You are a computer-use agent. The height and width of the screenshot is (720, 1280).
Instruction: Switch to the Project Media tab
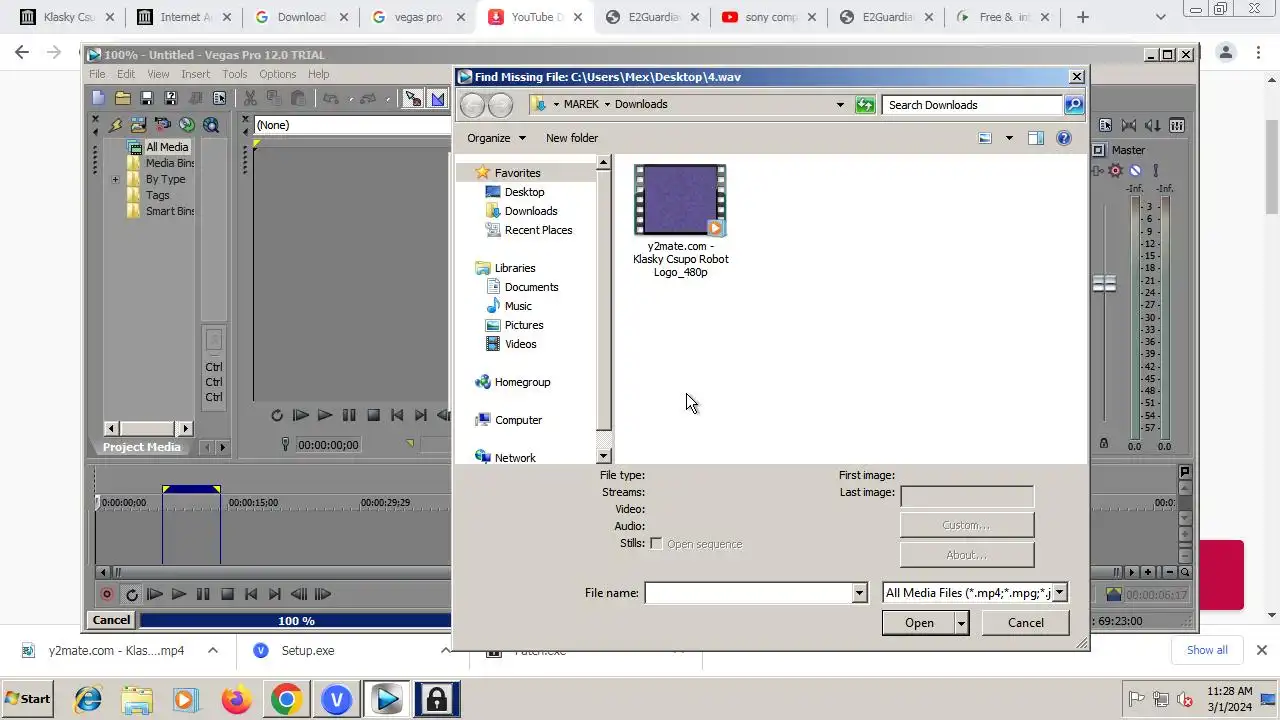click(141, 447)
